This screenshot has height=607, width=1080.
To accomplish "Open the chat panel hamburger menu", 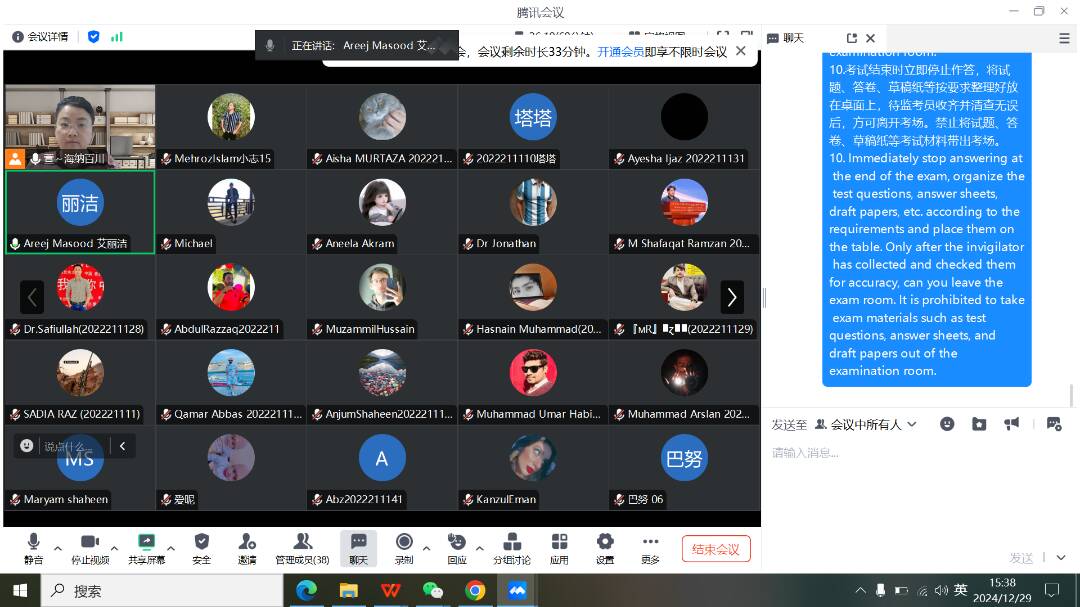I will tap(1064, 38).
